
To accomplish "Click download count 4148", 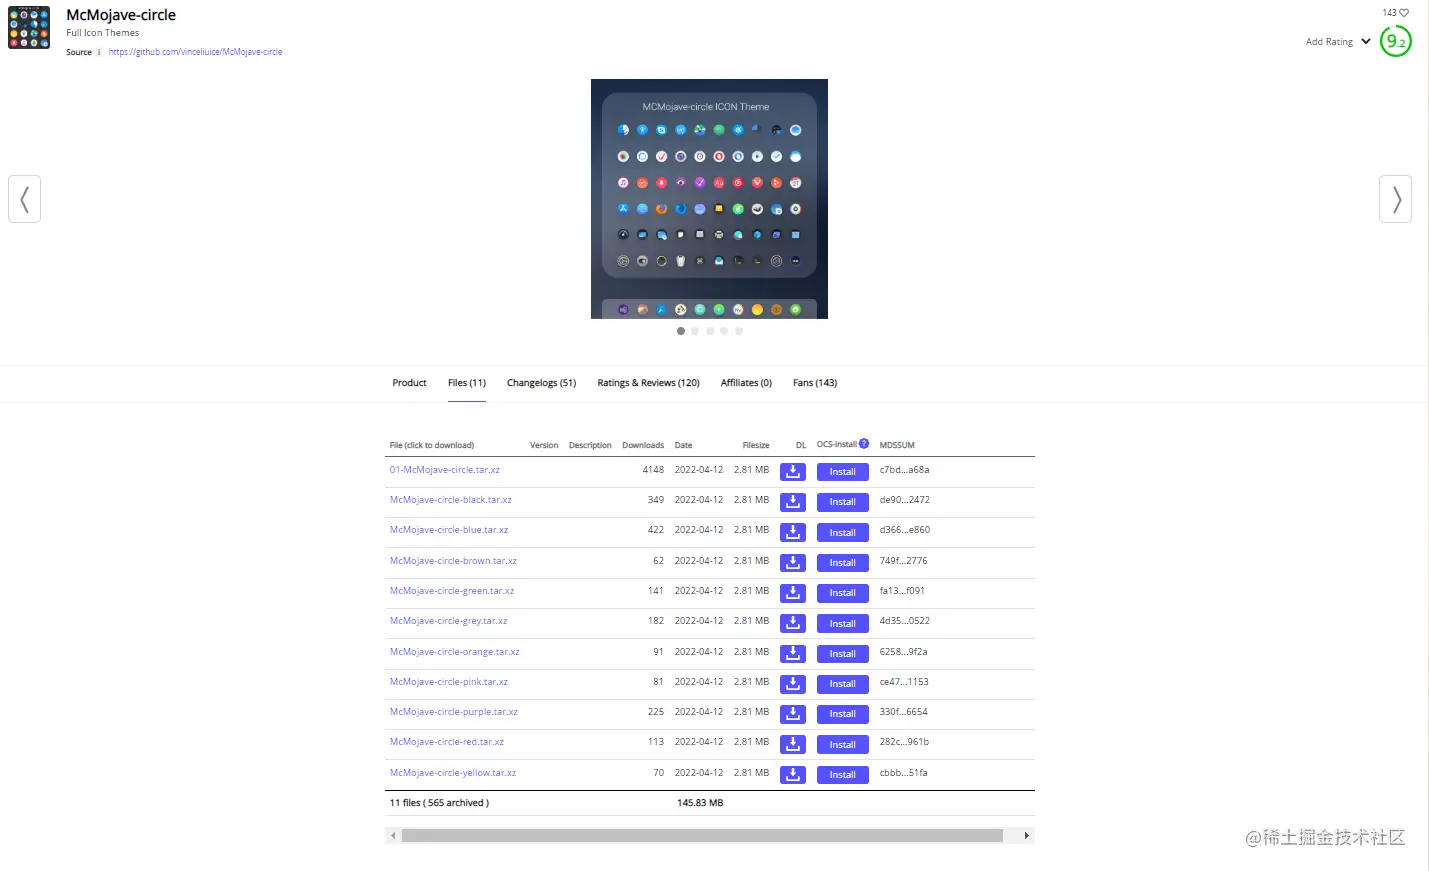I will click(653, 470).
